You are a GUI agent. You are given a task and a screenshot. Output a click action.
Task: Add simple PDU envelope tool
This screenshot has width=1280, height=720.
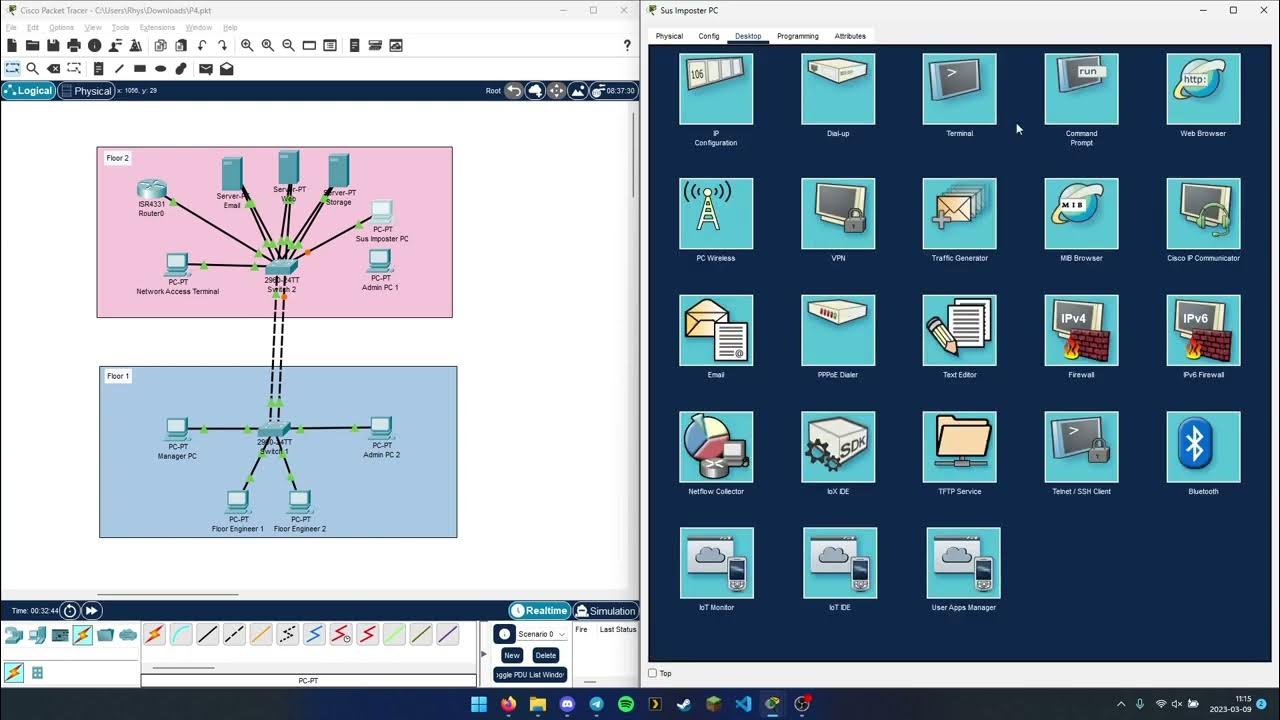pyautogui.click(x=205, y=69)
